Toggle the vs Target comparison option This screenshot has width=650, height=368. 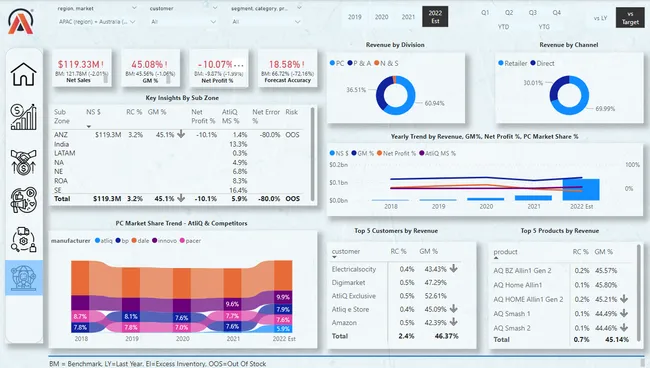pos(630,18)
